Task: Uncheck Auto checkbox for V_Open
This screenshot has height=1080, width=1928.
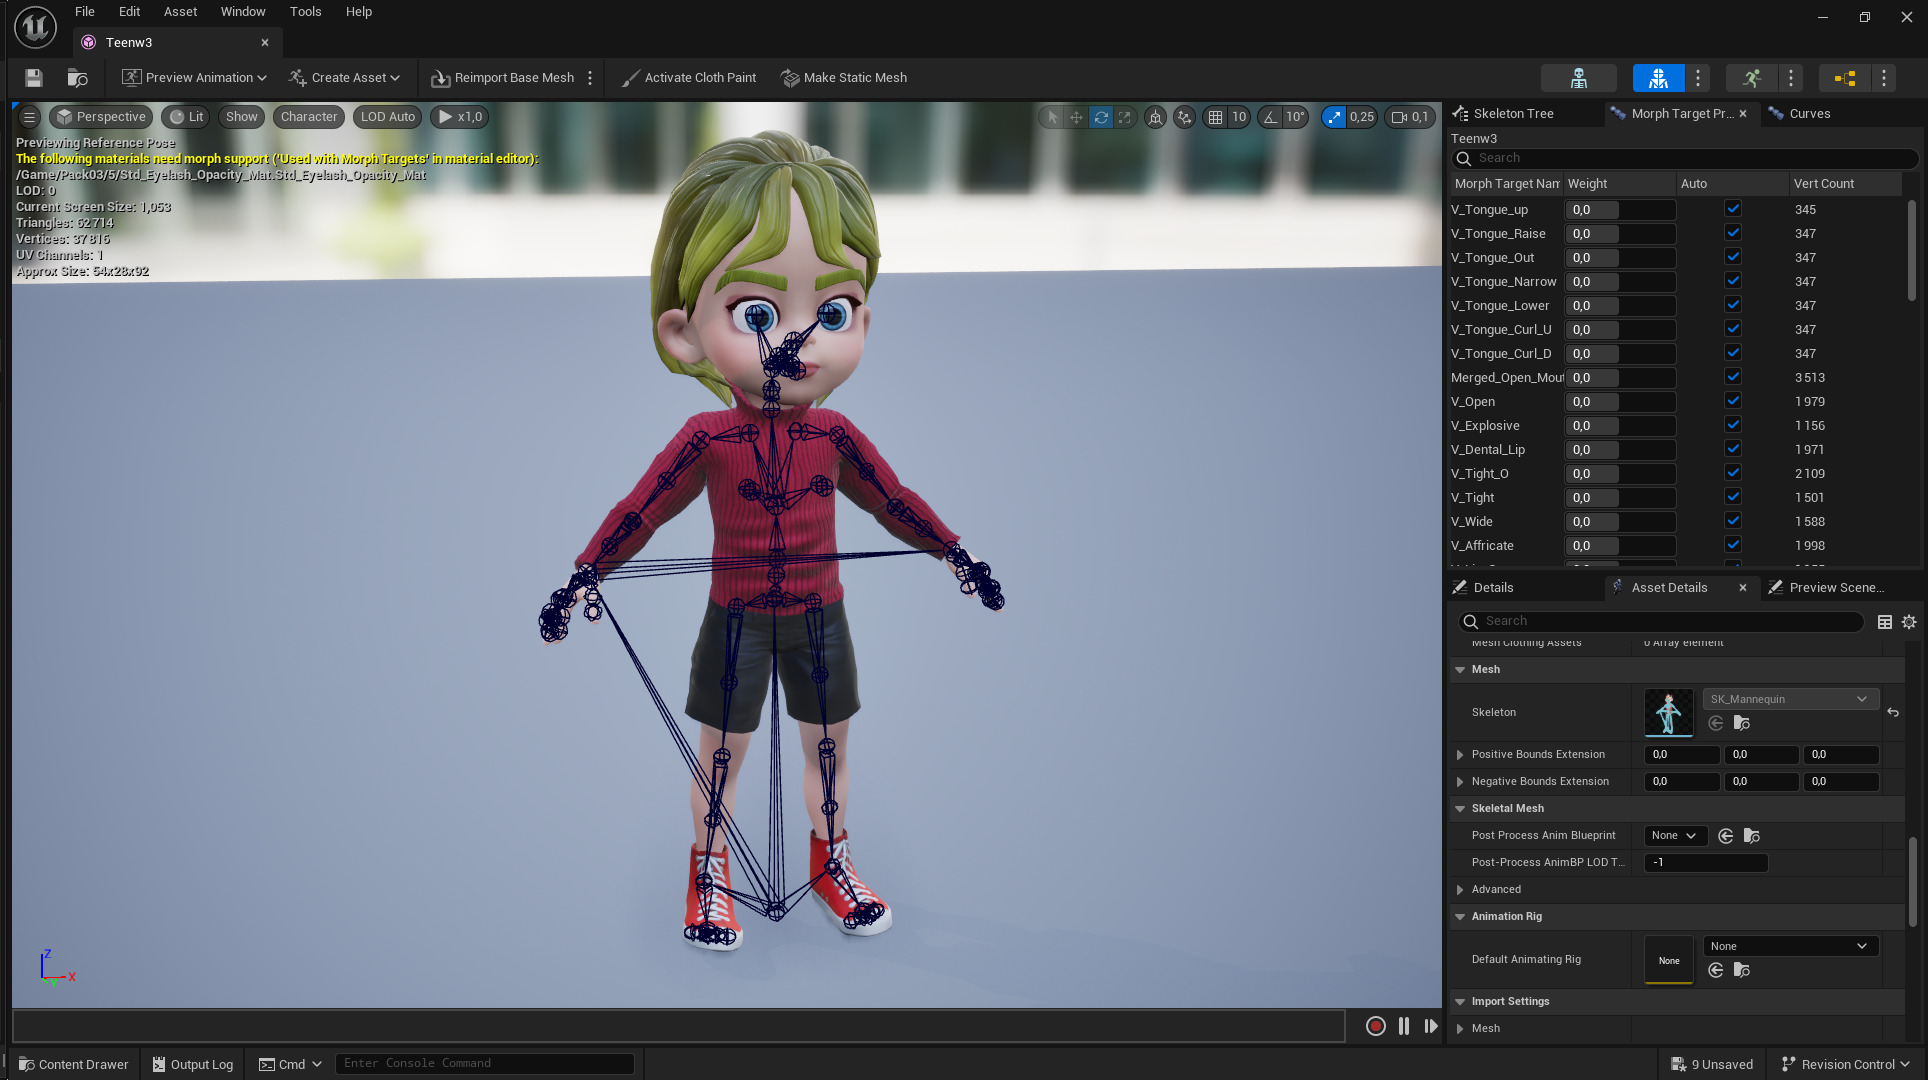Action: pos(1733,400)
